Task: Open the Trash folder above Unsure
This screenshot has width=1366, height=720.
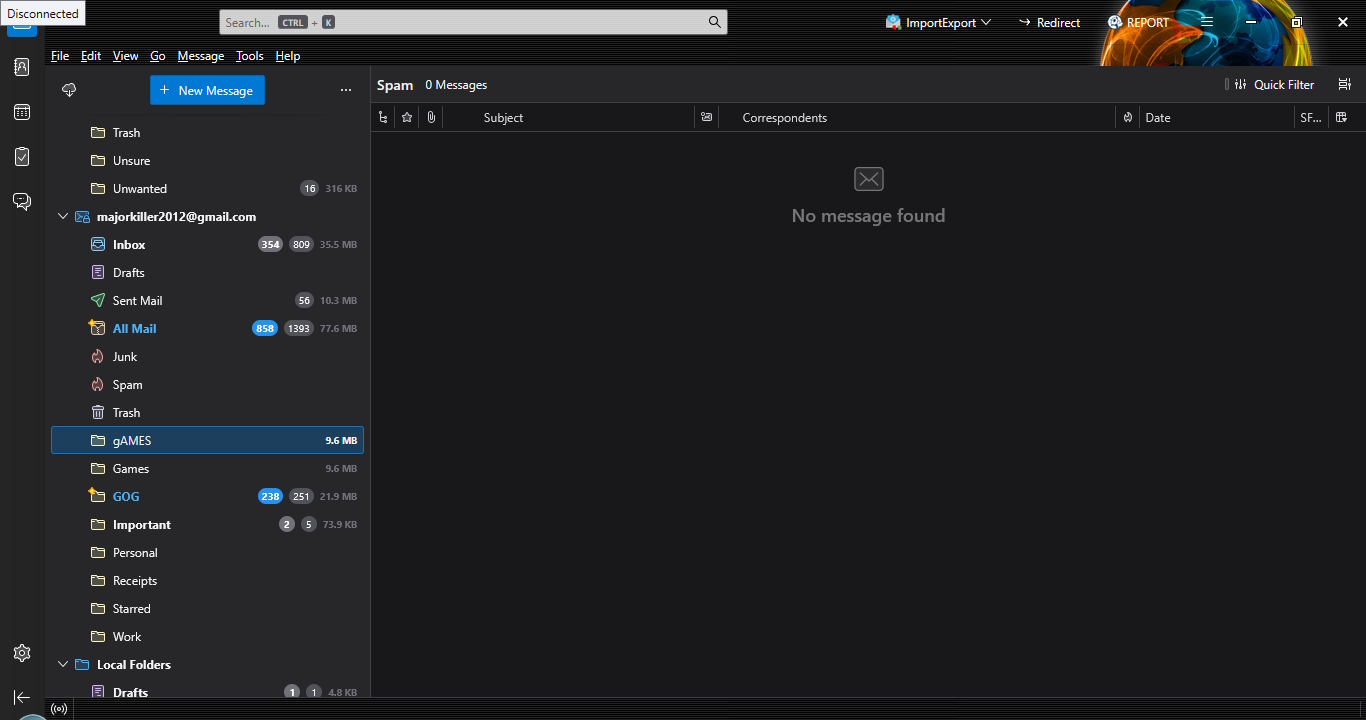Action: tap(207, 133)
